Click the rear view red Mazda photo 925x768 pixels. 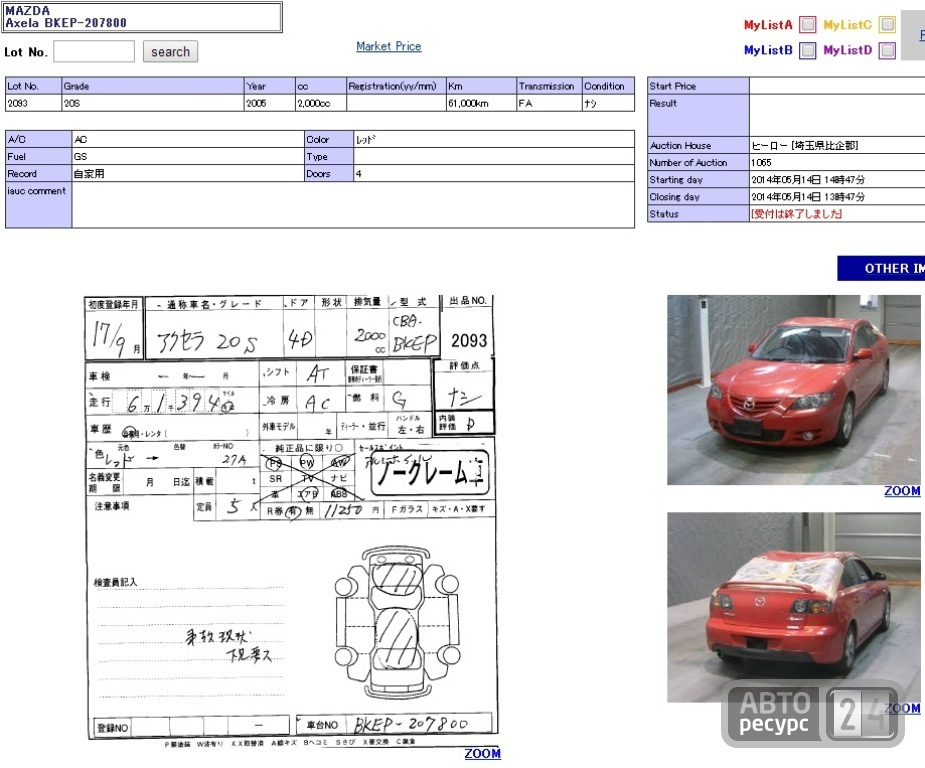[x=793, y=607]
